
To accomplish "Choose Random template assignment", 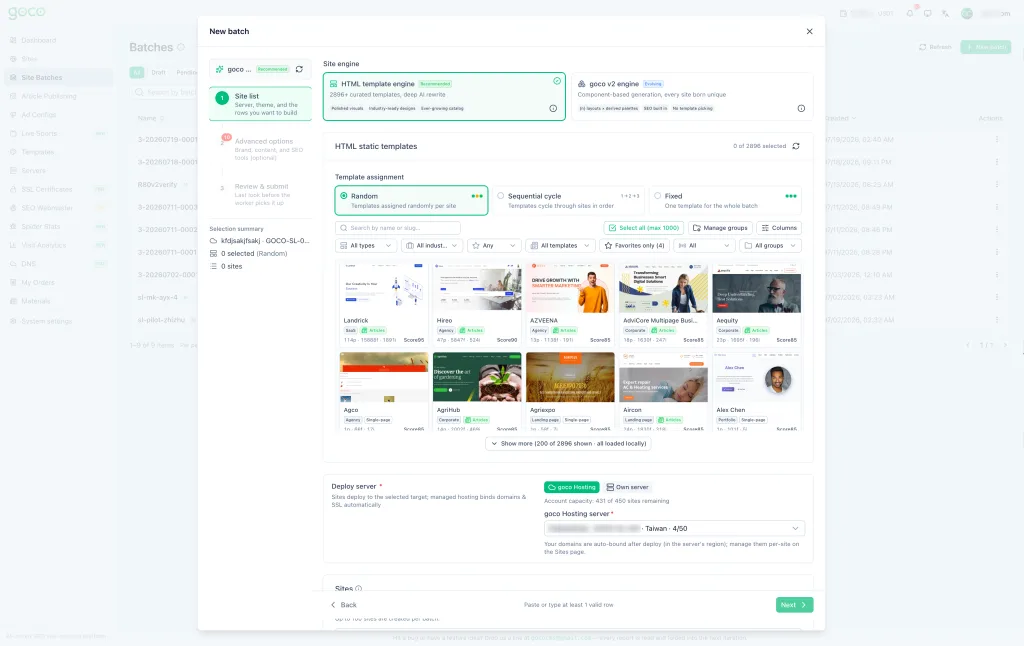I will (x=411, y=201).
